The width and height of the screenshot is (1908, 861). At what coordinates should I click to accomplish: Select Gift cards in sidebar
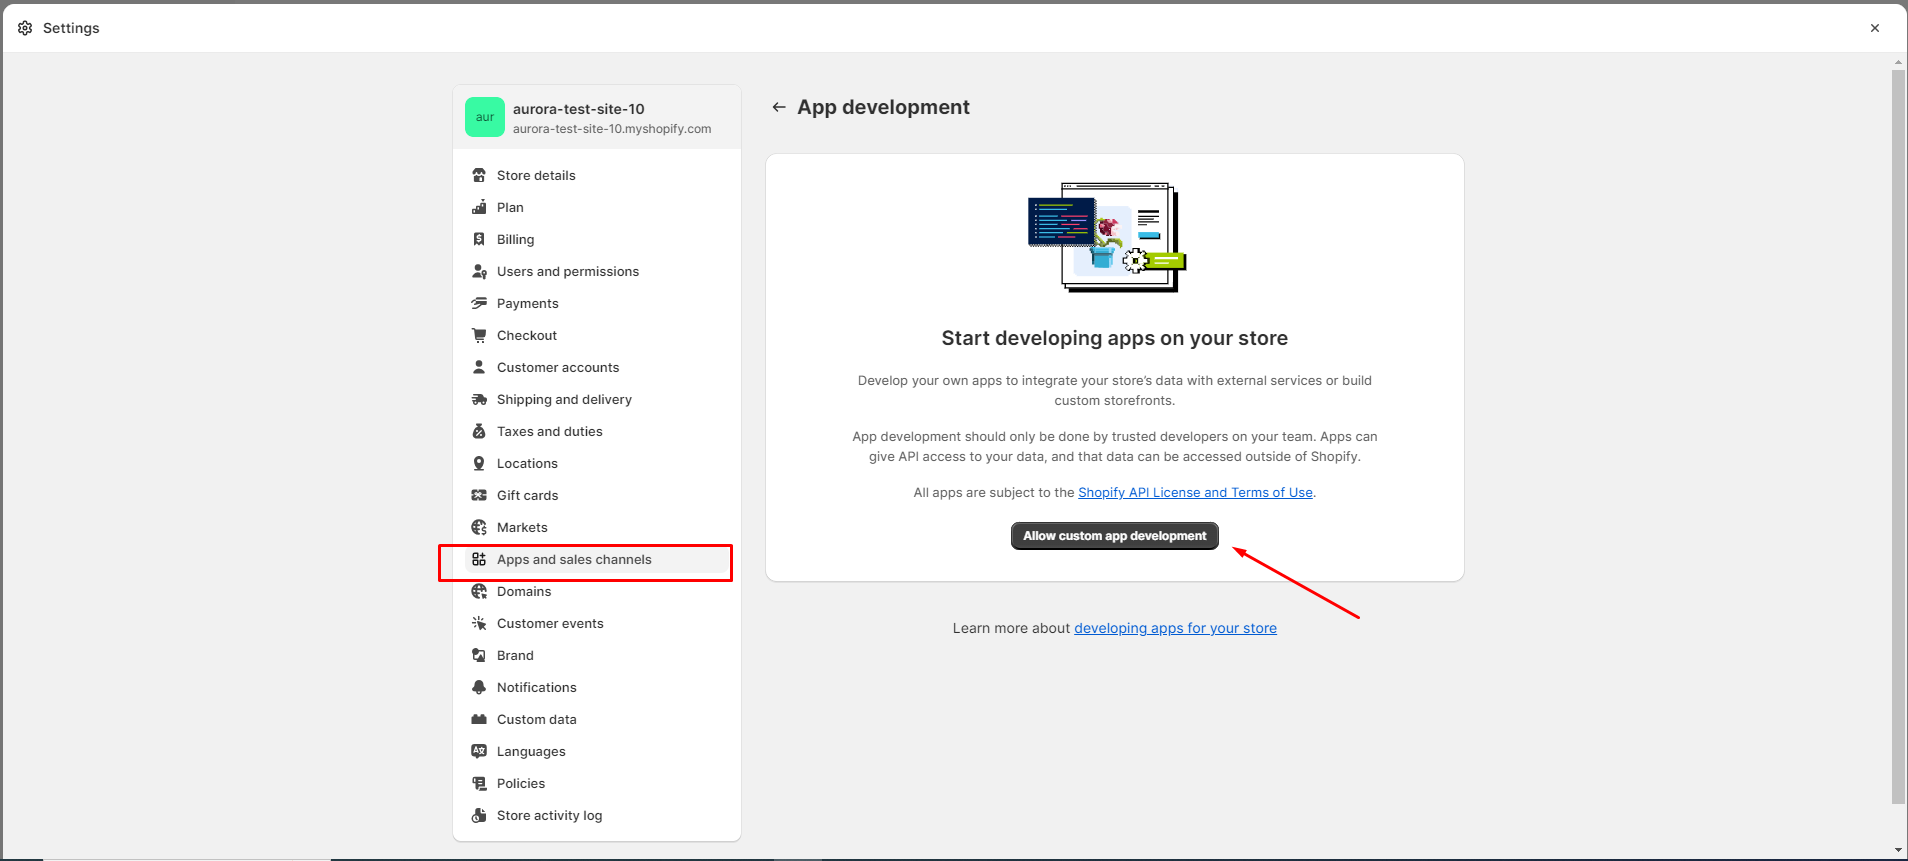597,495
